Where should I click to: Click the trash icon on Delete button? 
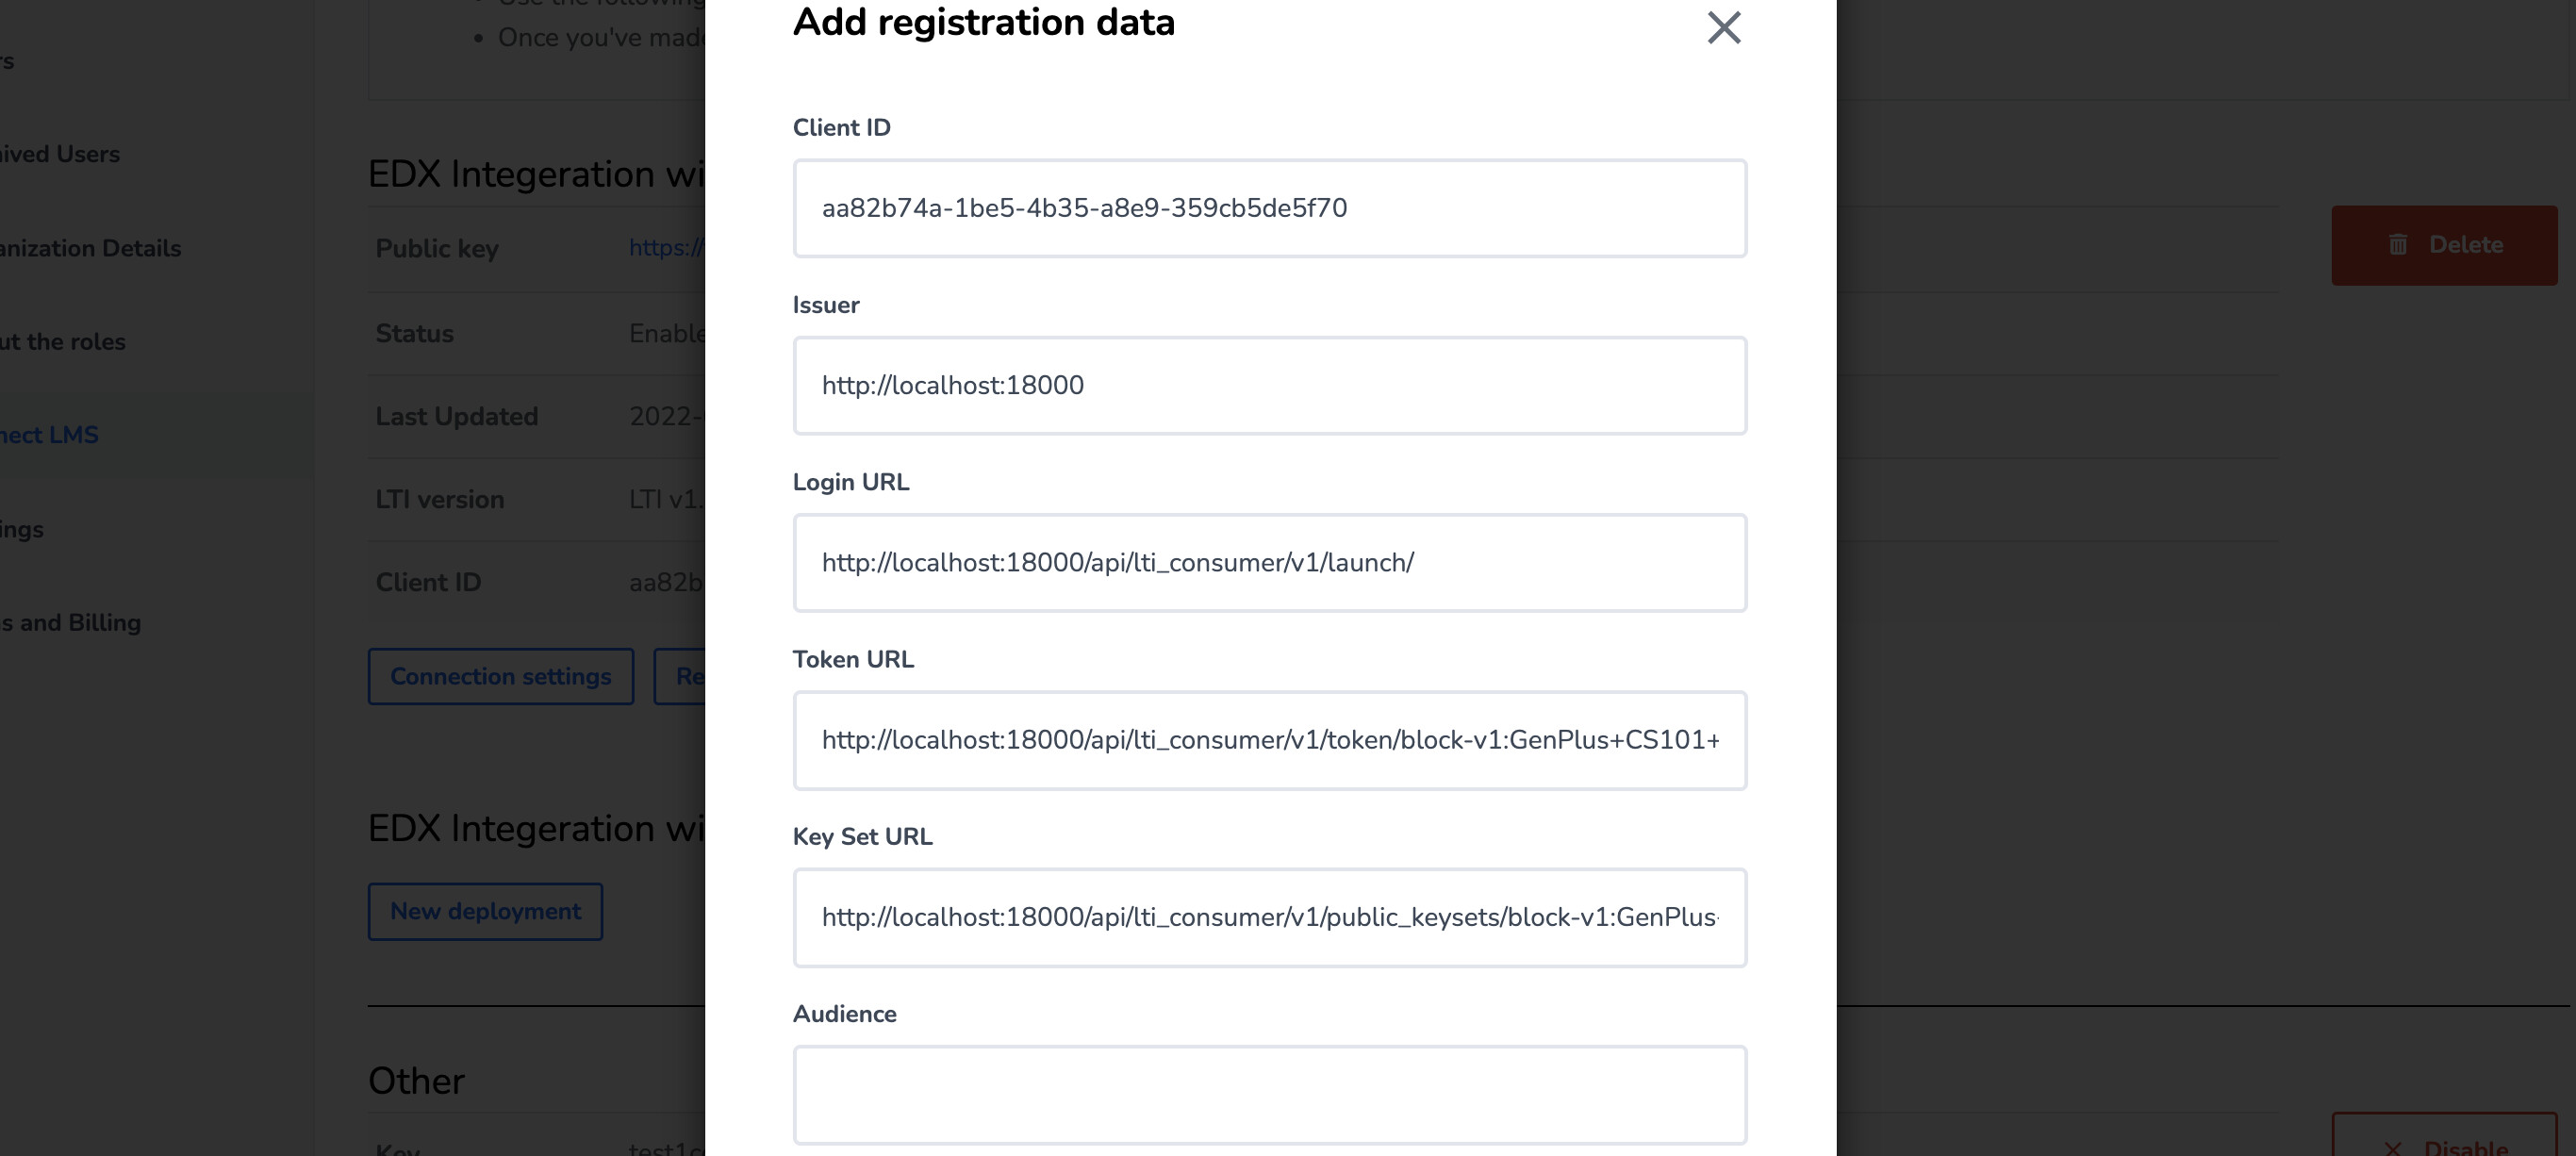click(x=2398, y=245)
